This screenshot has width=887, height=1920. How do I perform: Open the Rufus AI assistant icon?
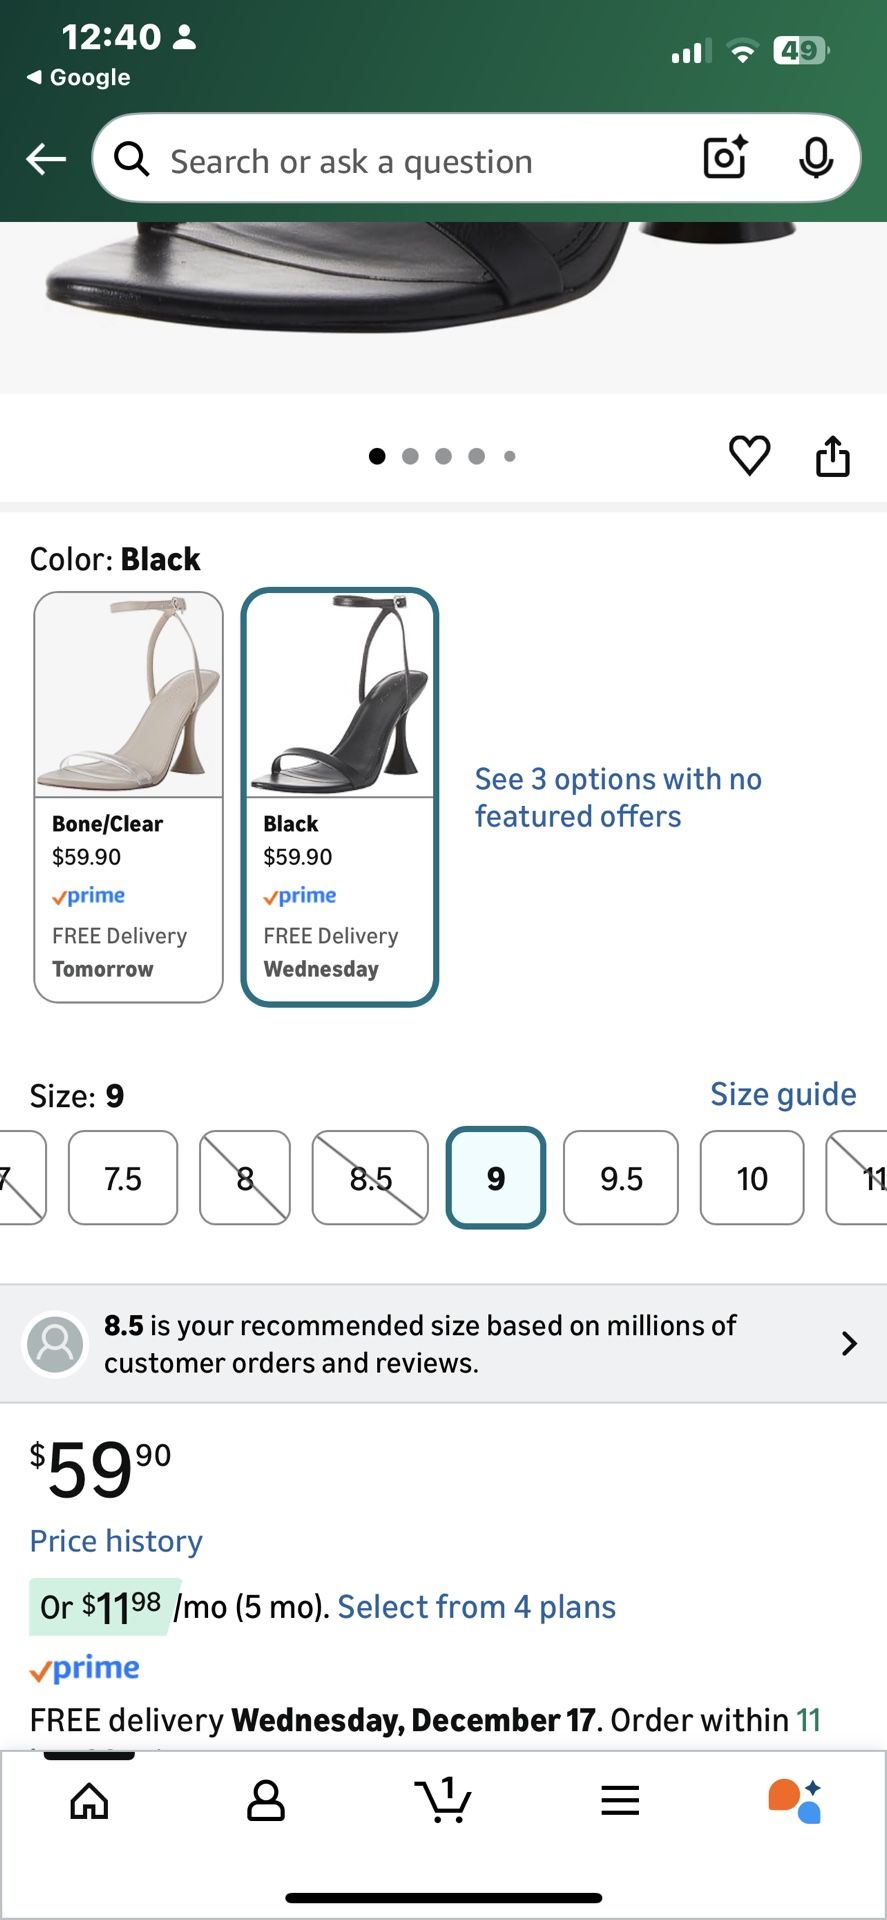pyautogui.click(x=795, y=1800)
